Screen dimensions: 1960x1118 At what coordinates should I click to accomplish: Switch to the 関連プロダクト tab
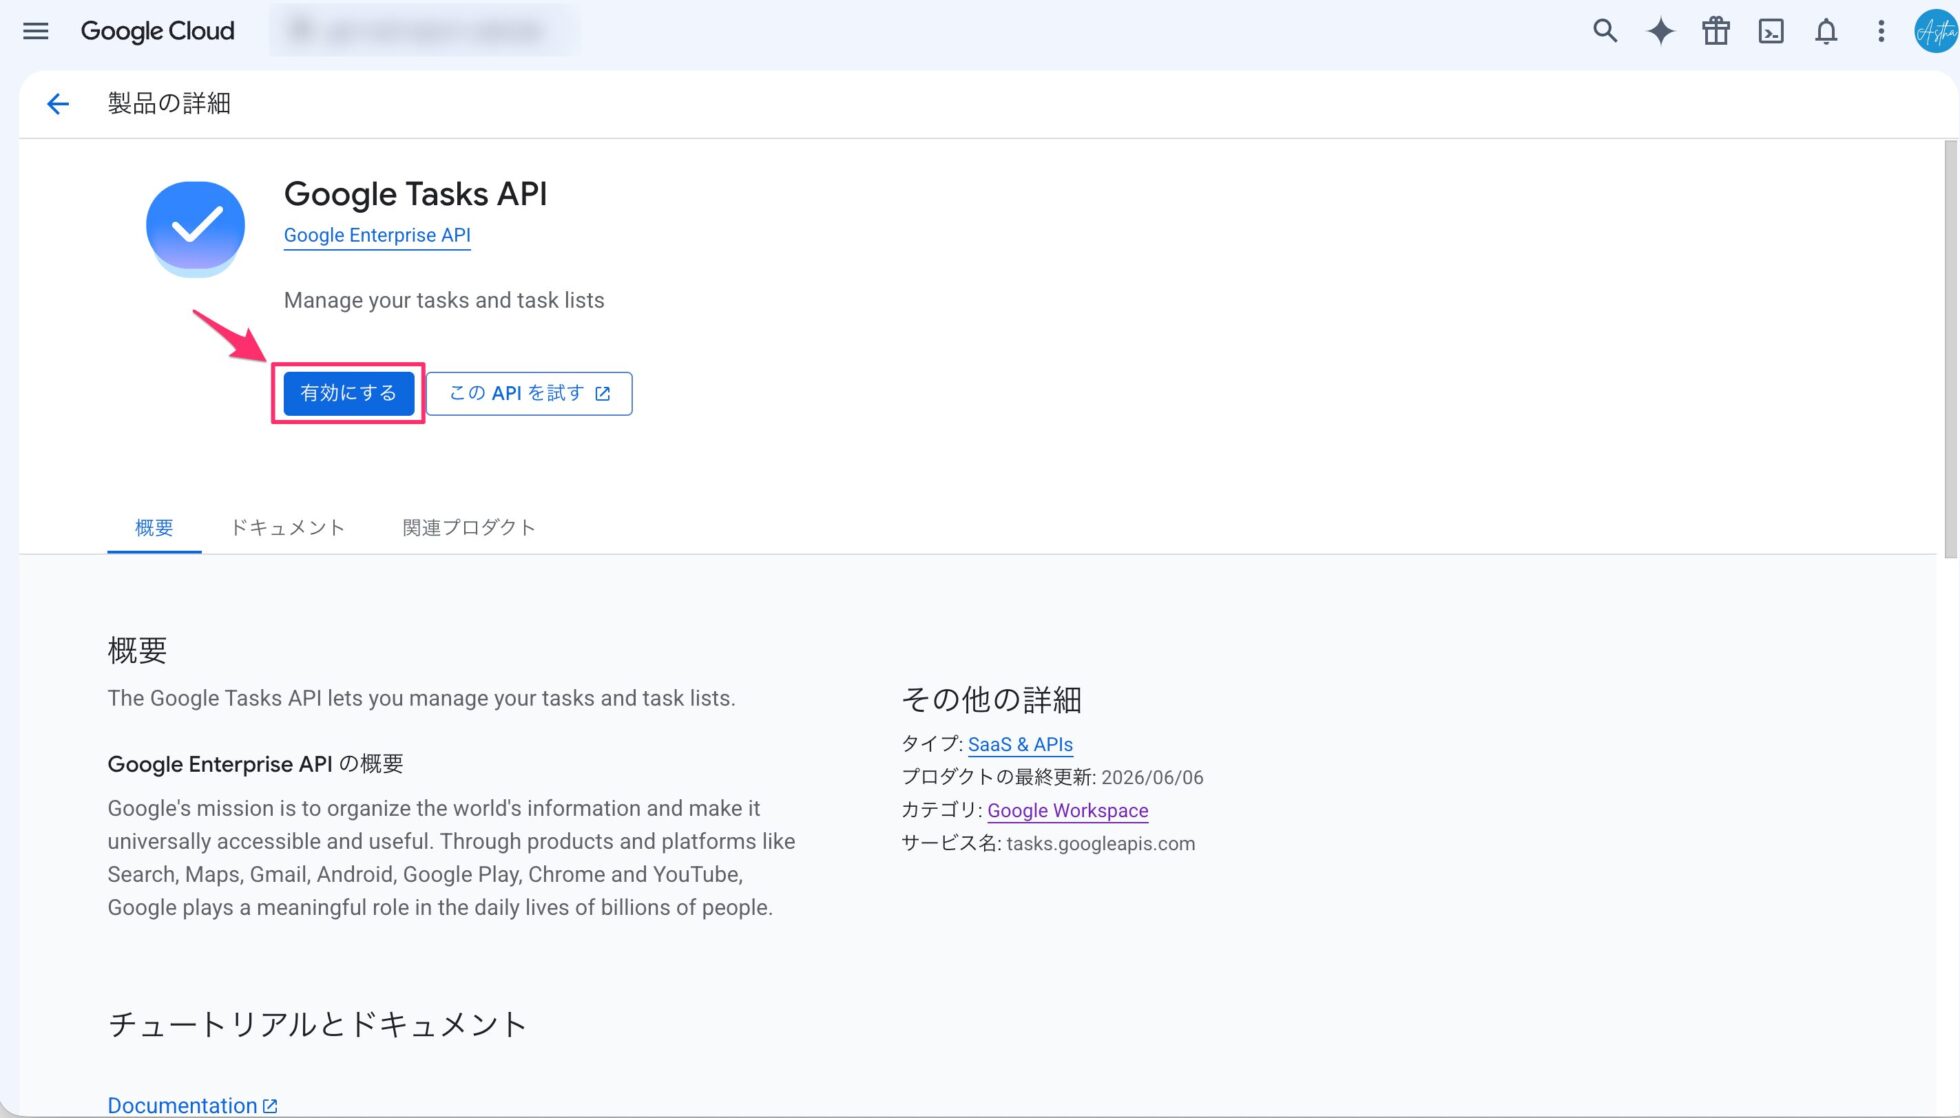tap(469, 527)
